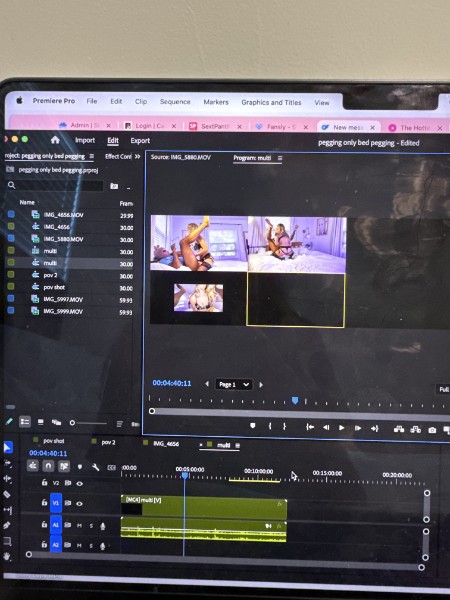This screenshot has width=450, height=600.
Task: Open Program multi panel menu
Action: click(280, 158)
